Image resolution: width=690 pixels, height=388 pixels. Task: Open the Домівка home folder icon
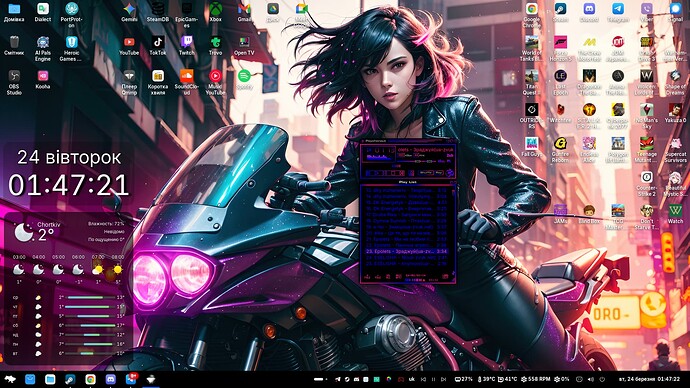click(14, 12)
